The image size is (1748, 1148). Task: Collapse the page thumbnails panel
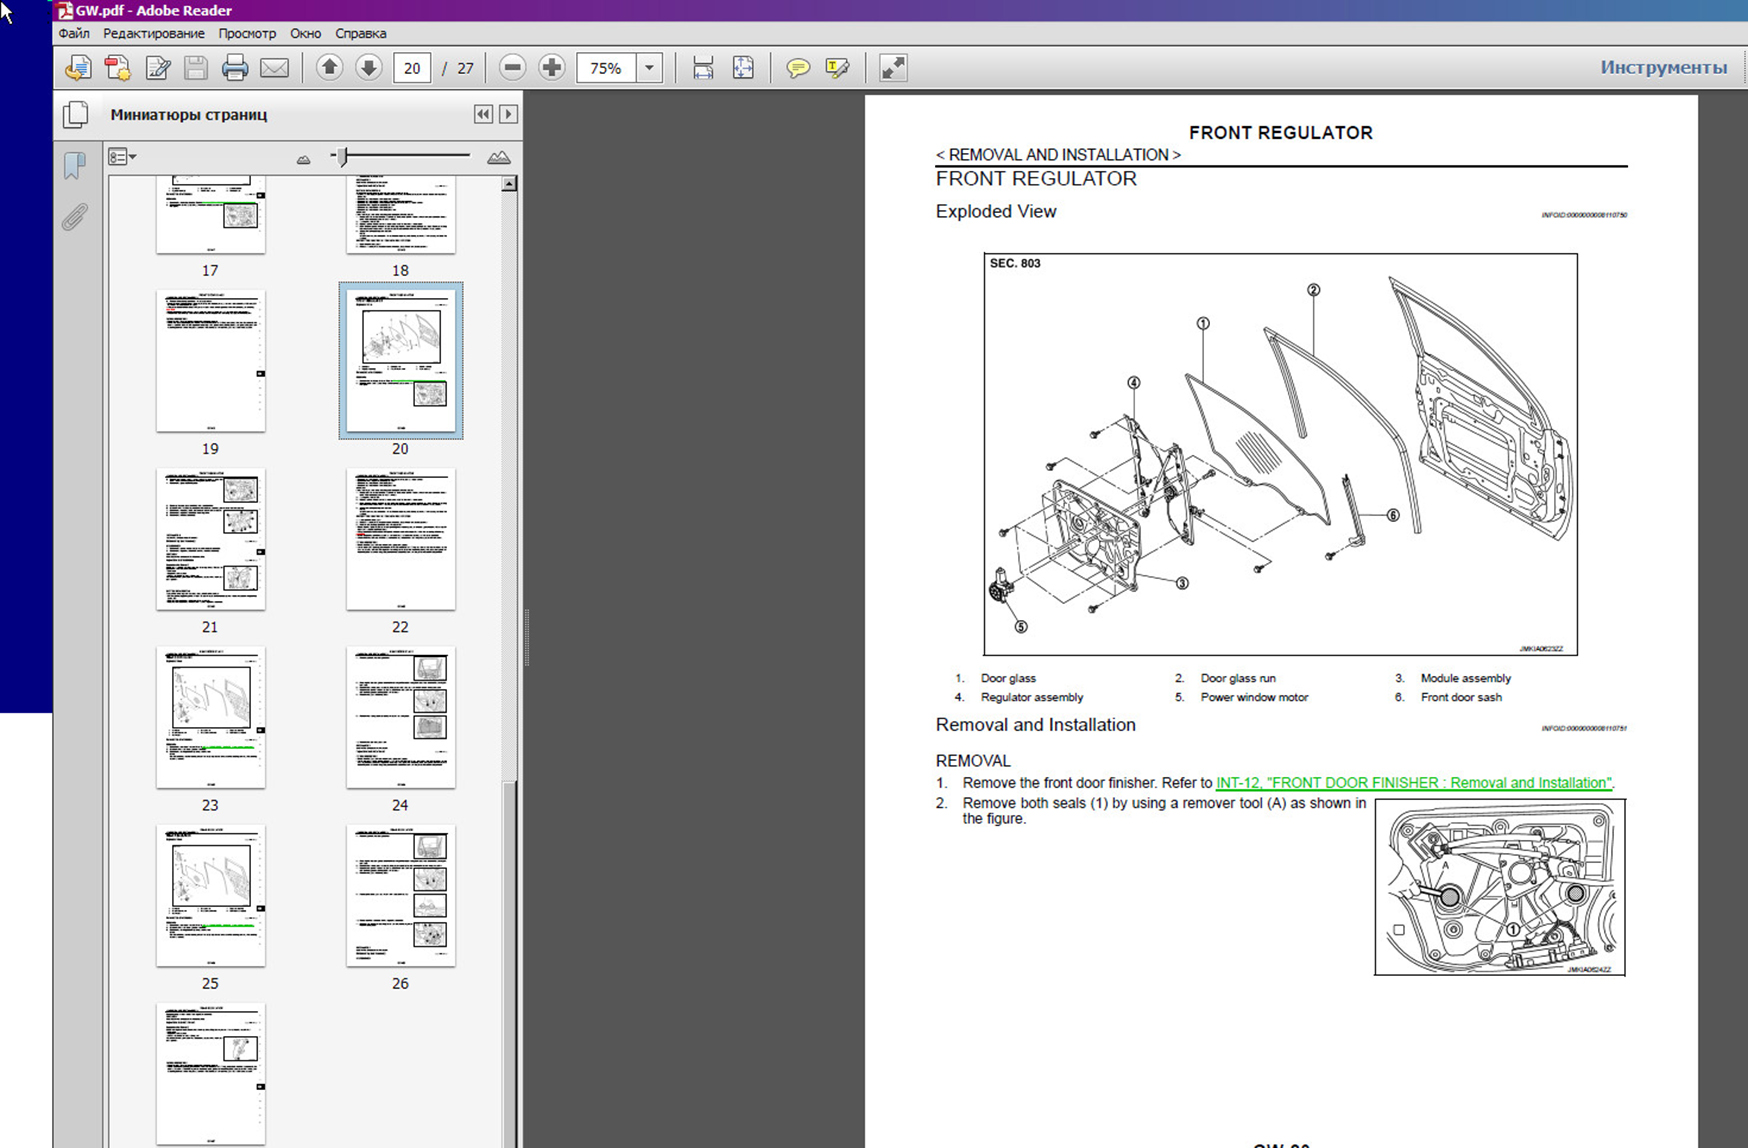coord(483,114)
